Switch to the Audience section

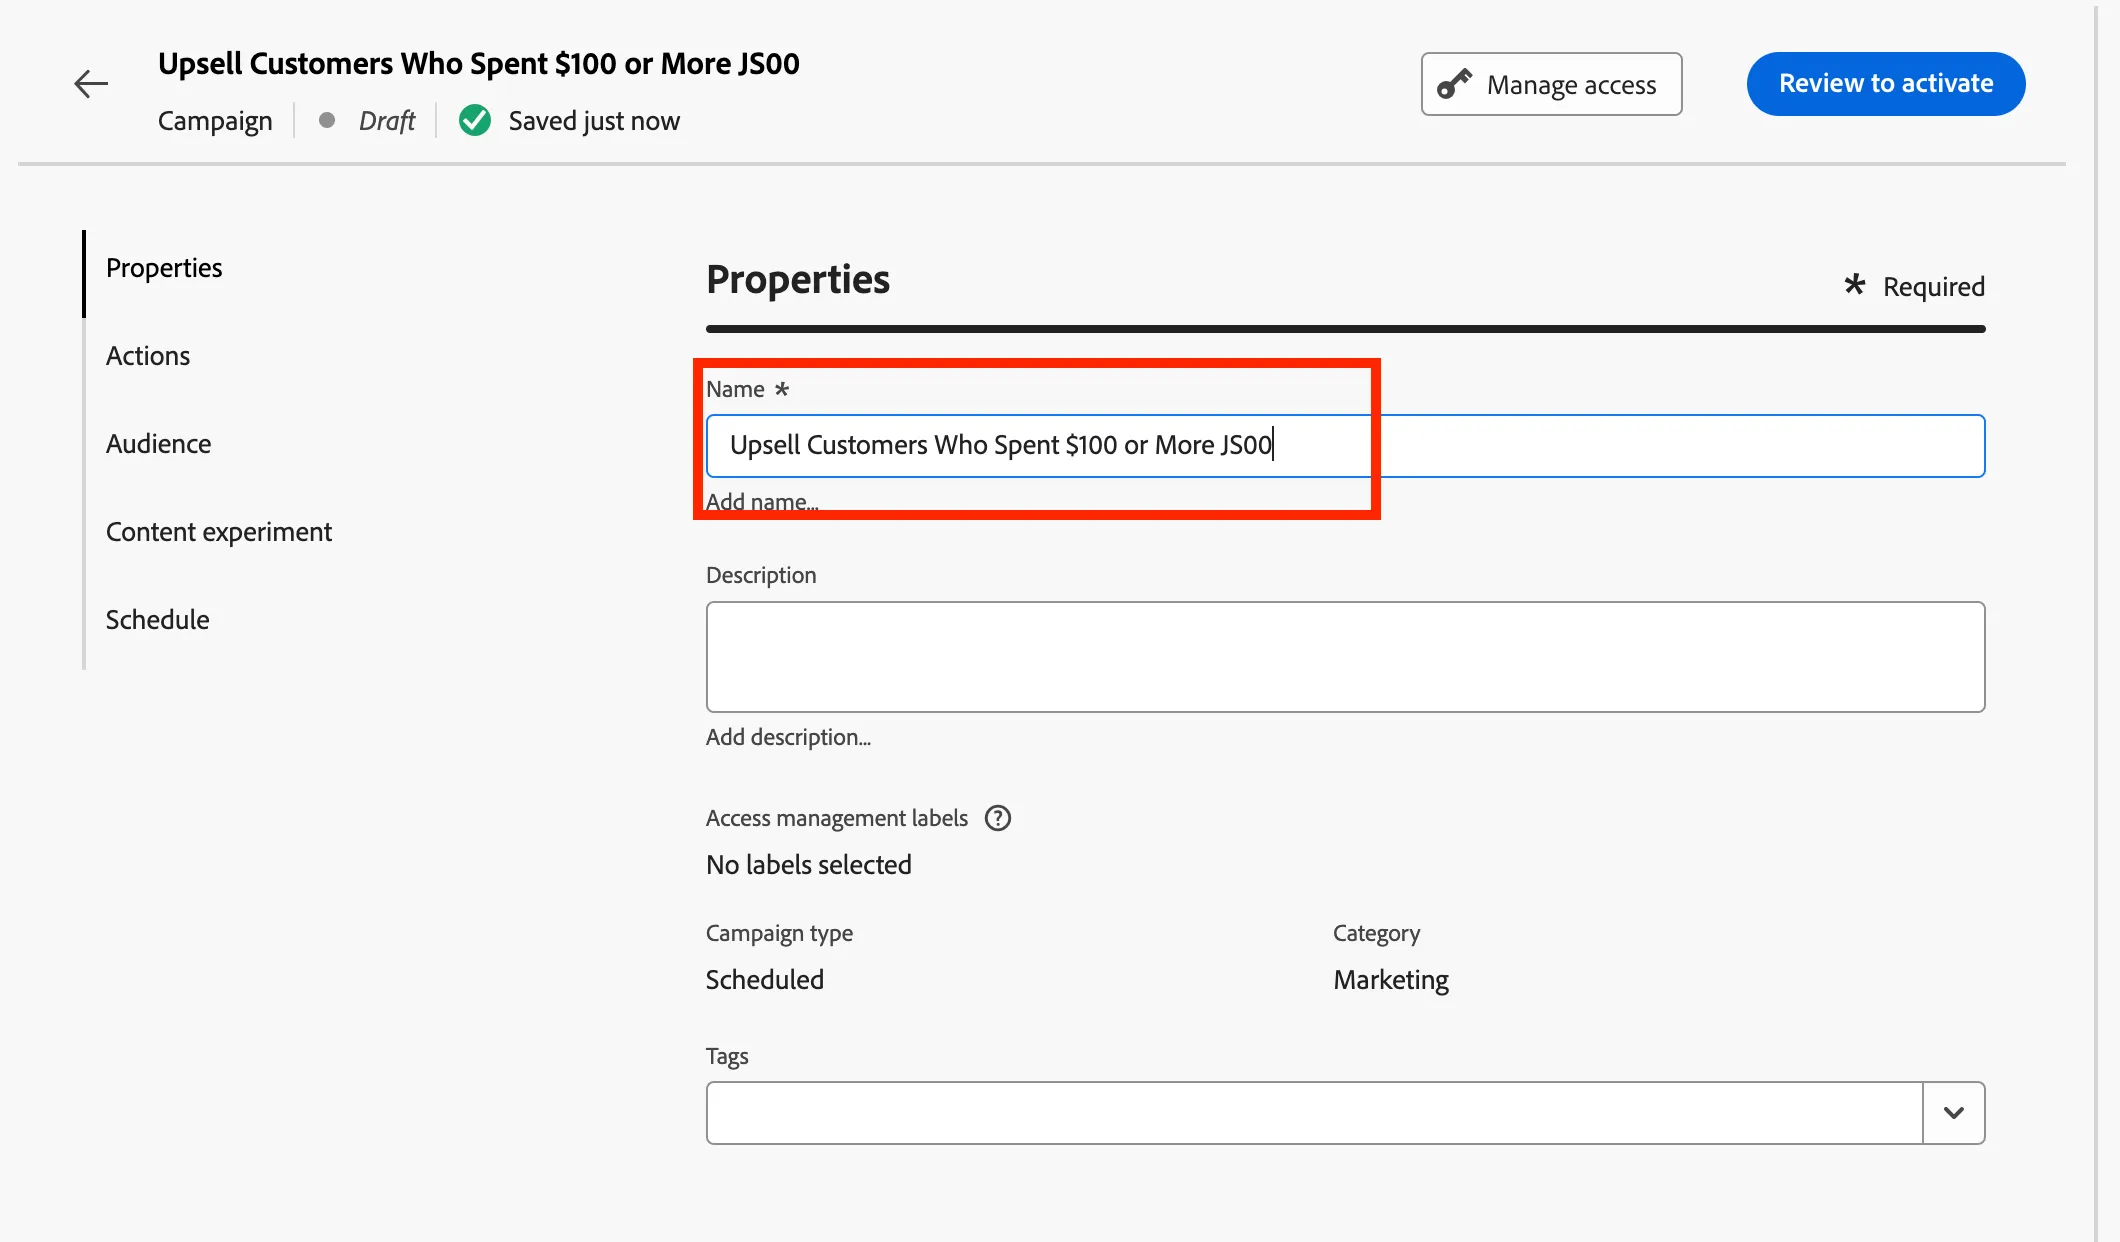pyautogui.click(x=158, y=444)
